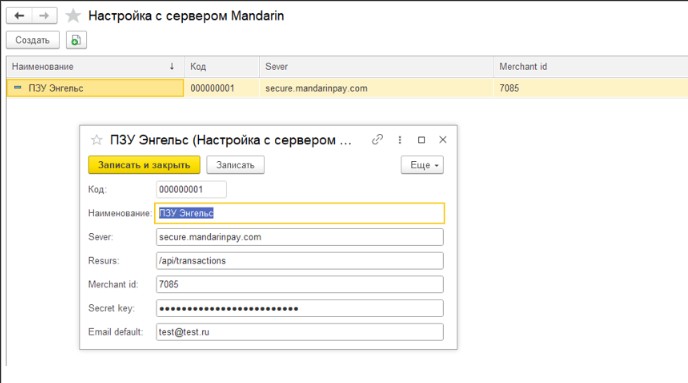The height and width of the screenshot is (383, 688).
Task: Get link to the object via the chain icon
Action: click(x=377, y=140)
